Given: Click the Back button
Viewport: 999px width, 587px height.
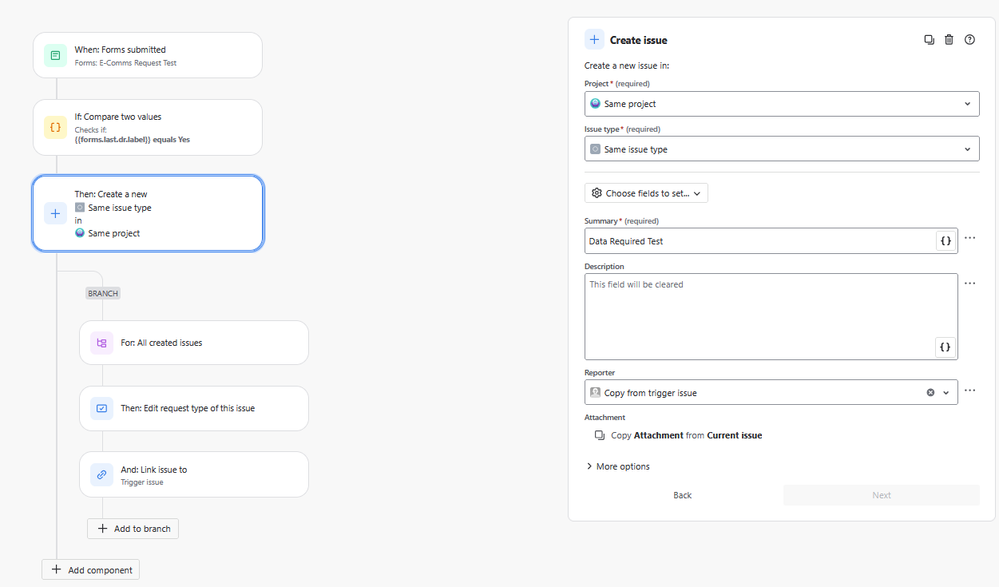Looking at the screenshot, I should 682,495.
